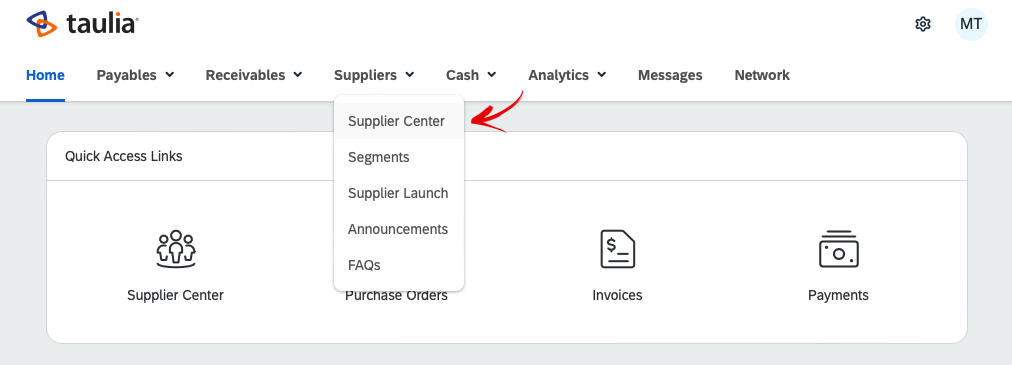The height and width of the screenshot is (365, 1012).
Task: Go to the Home tab
Action: coord(45,75)
